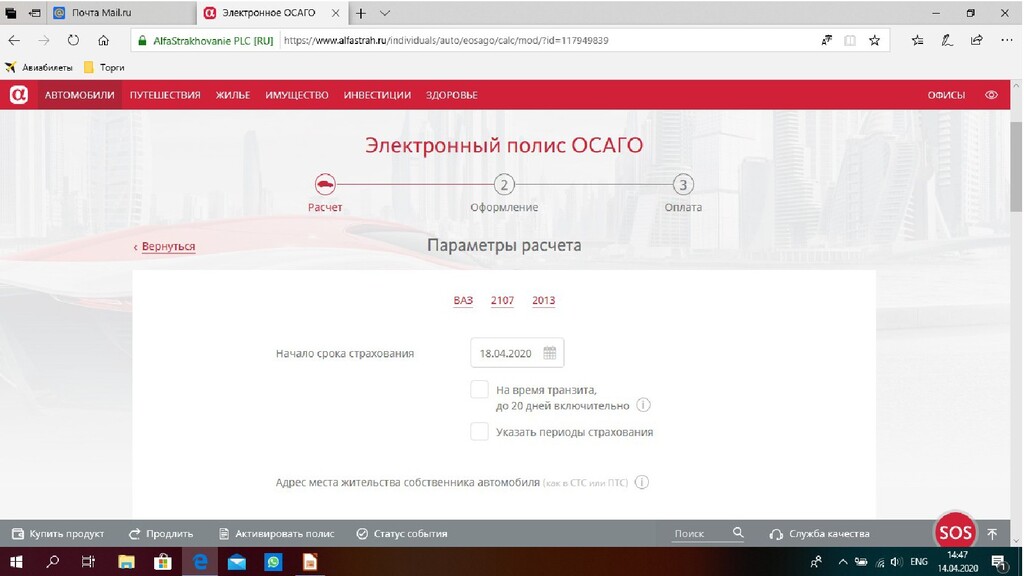Viewport: 1024px width, 576px height.
Task: Open the browser settings and more menu
Action: pos(1006,40)
